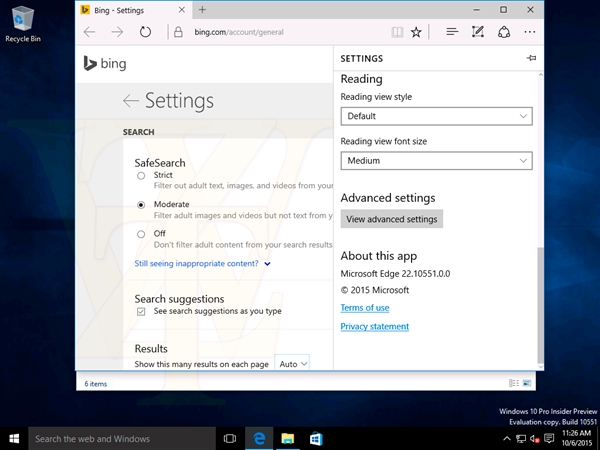
Task: Open Reading view style dropdown
Action: click(x=436, y=116)
